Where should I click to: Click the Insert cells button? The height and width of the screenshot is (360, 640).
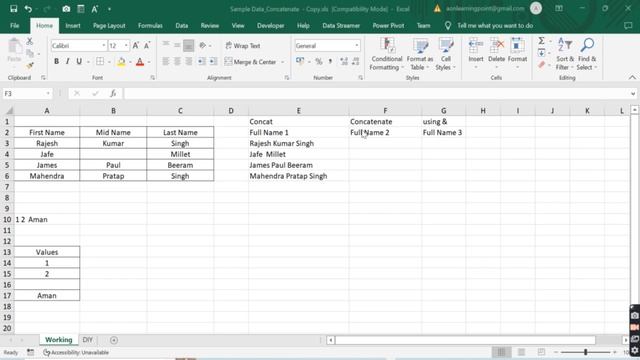pyautogui.click(x=476, y=53)
